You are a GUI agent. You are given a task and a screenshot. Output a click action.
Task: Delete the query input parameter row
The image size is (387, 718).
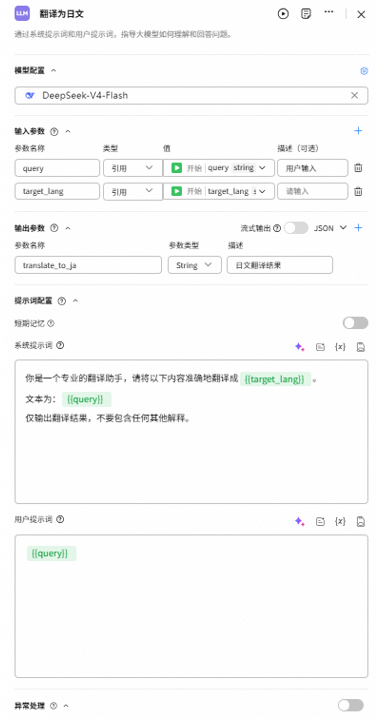pos(358,168)
